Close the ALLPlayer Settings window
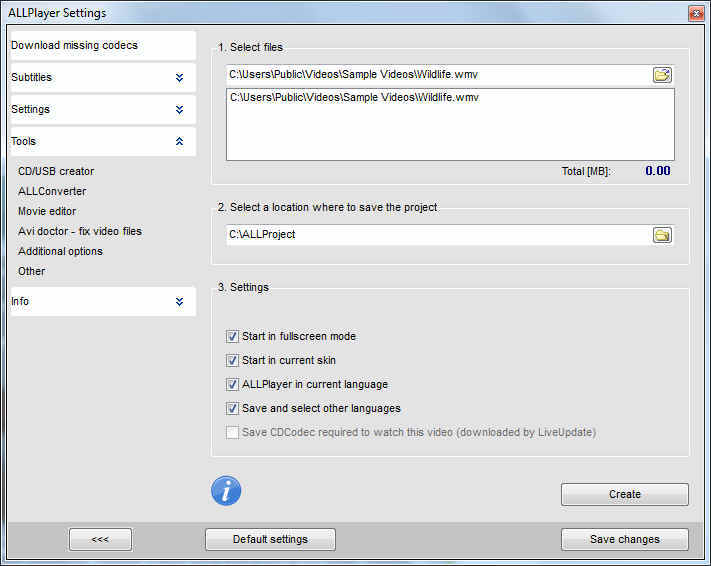 pos(695,13)
